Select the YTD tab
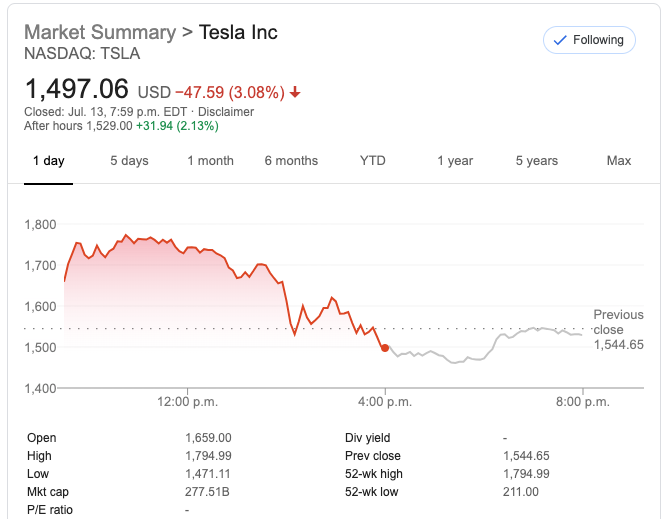Viewport: 666px width, 519px height. point(373,161)
